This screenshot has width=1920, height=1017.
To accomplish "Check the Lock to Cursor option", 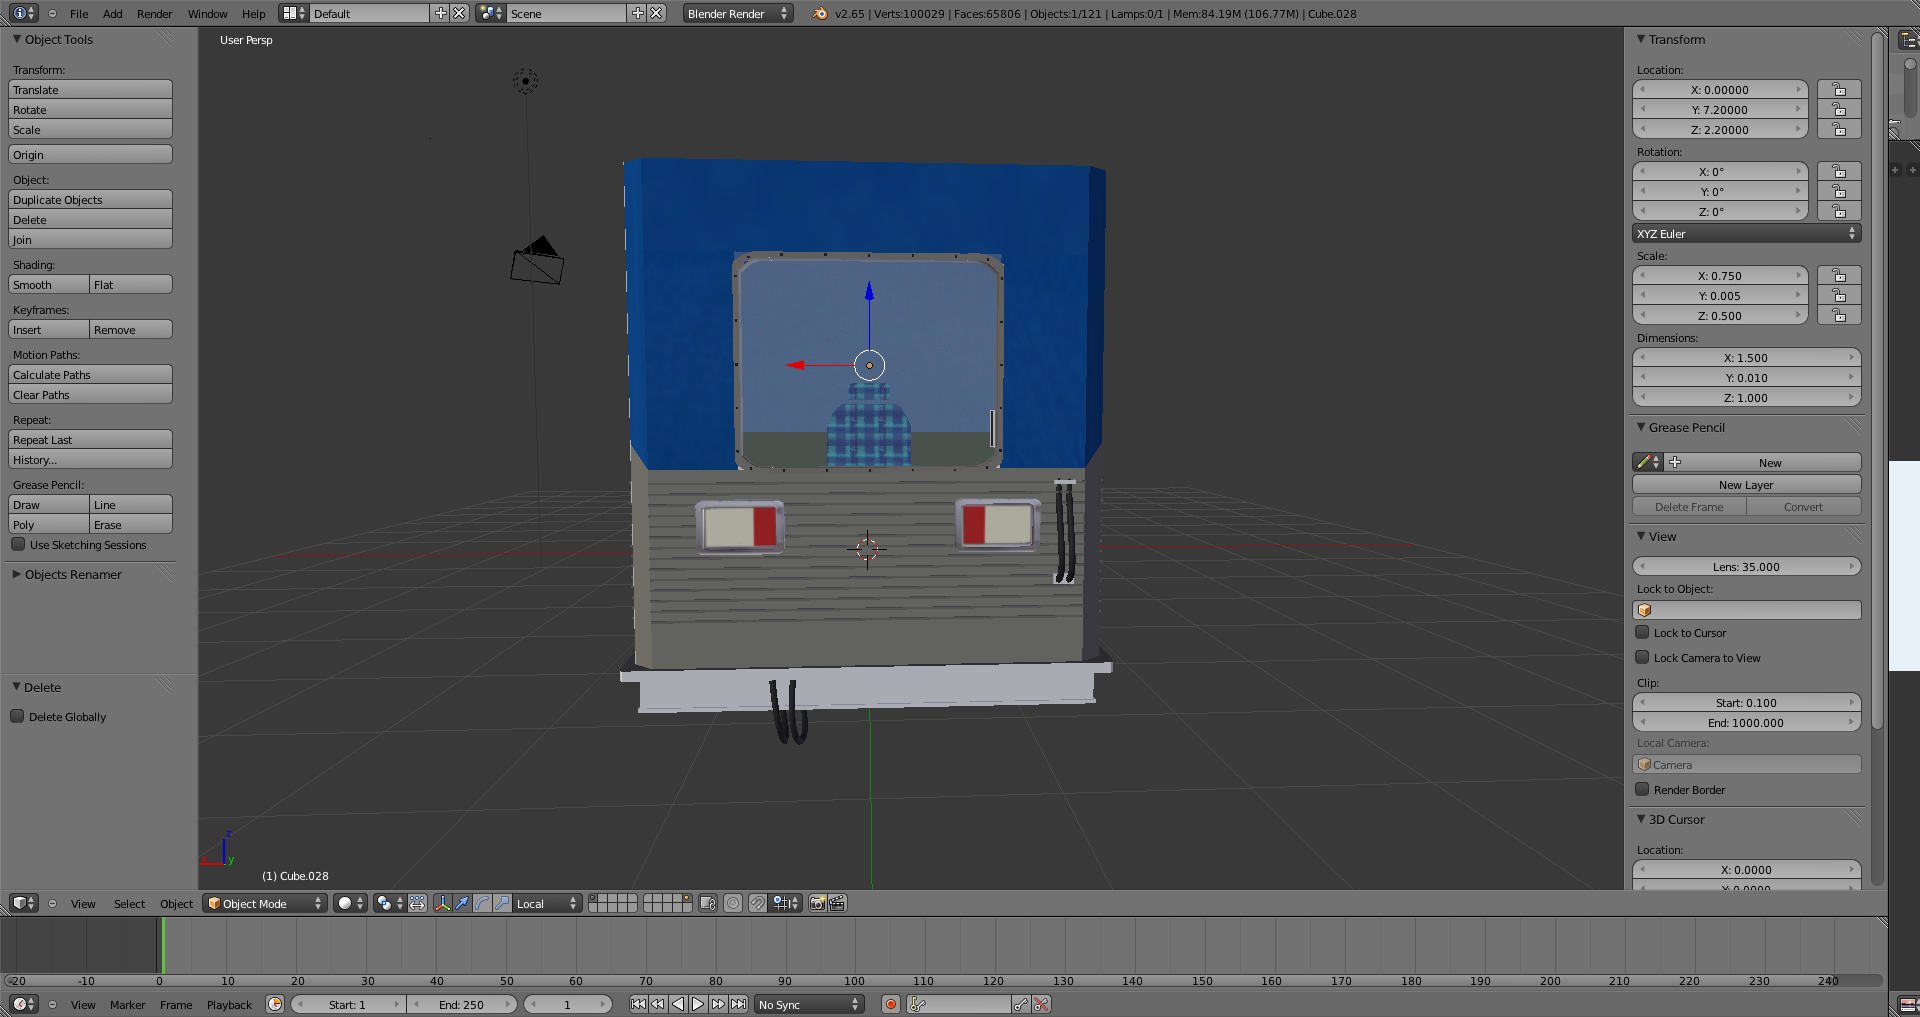I will (x=1642, y=633).
